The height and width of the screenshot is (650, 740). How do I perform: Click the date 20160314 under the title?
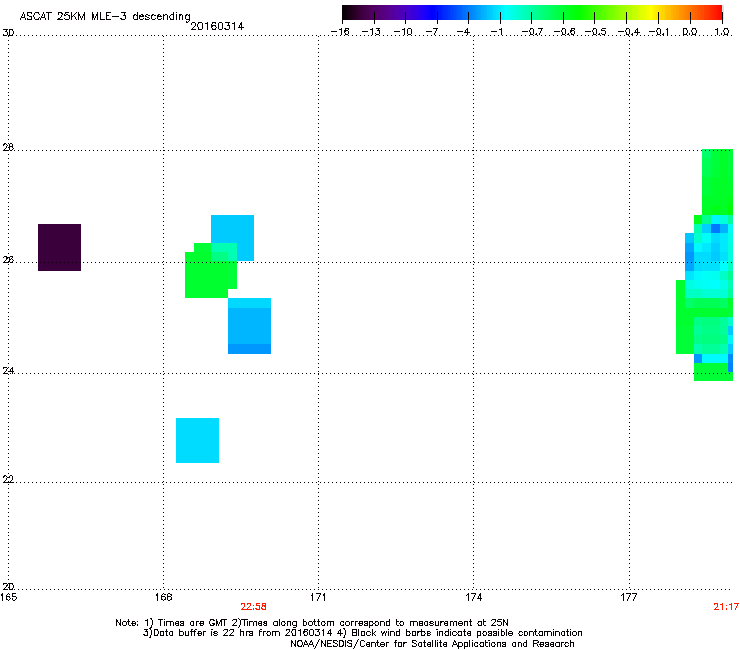tap(217, 26)
